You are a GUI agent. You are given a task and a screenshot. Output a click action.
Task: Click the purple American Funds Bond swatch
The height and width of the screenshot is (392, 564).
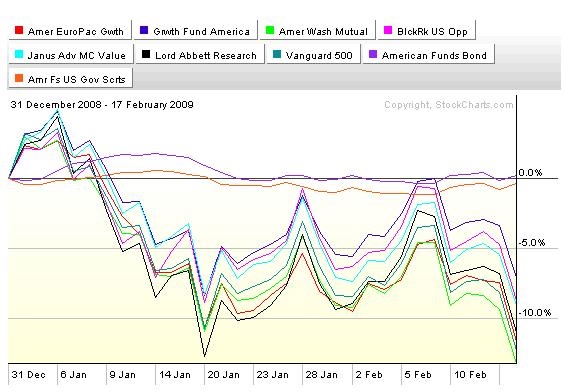coord(373,54)
